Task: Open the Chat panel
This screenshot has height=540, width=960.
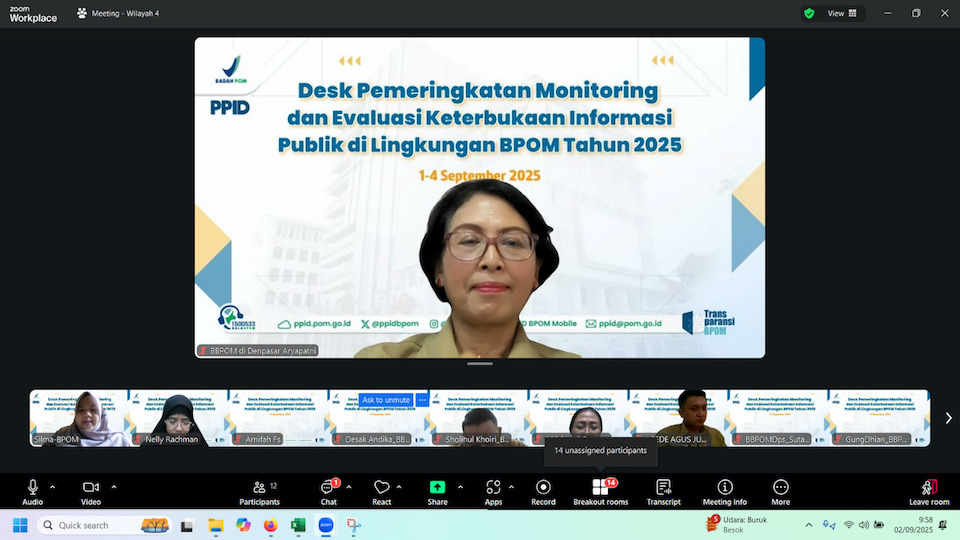Action: [329, 492]
